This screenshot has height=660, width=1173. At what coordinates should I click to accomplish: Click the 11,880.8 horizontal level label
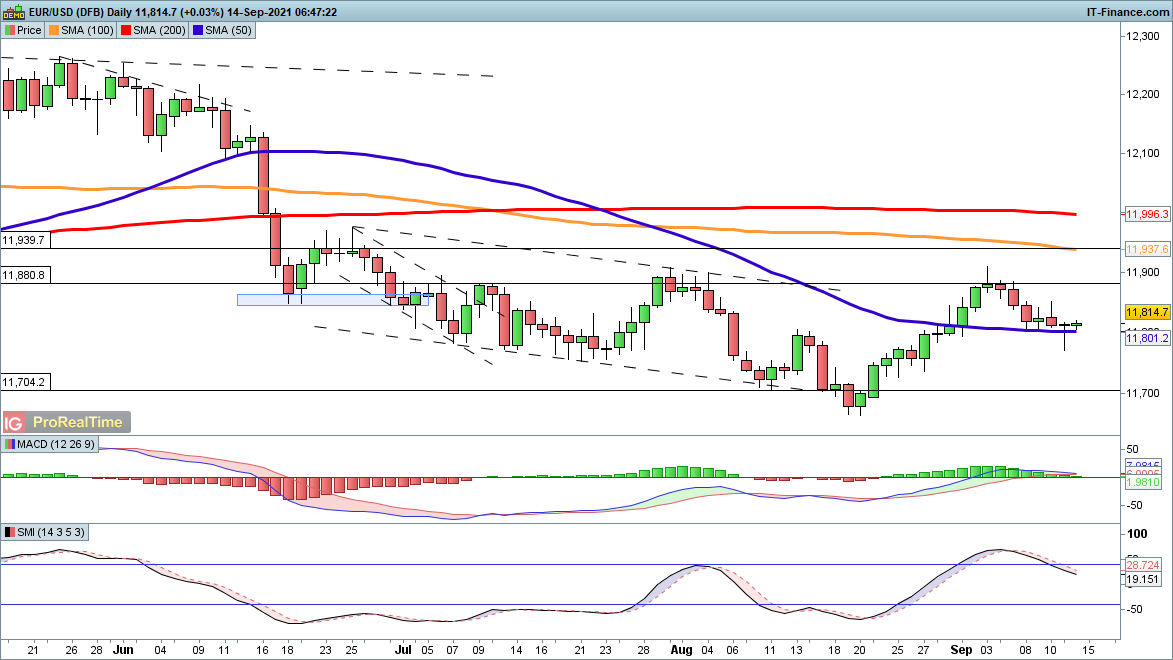[x=27, y=274]
